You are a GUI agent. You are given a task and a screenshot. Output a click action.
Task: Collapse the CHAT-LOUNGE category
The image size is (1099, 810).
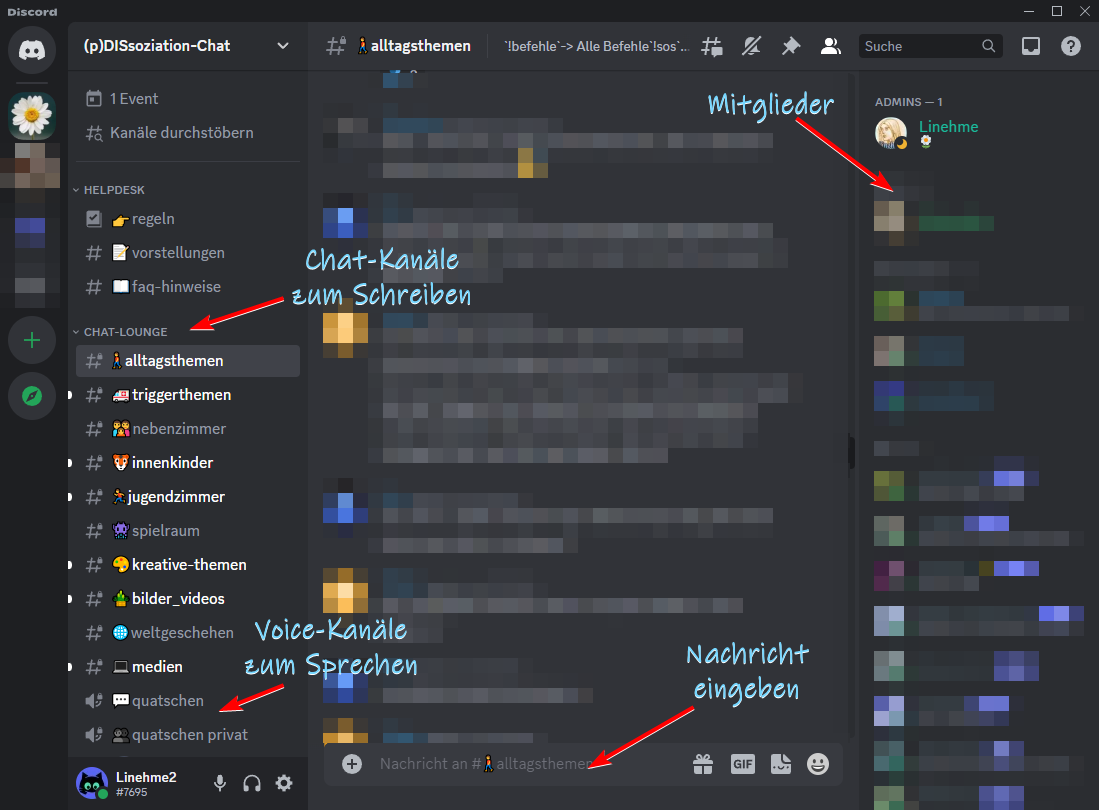pyautogui.click(x=125, y=332)
